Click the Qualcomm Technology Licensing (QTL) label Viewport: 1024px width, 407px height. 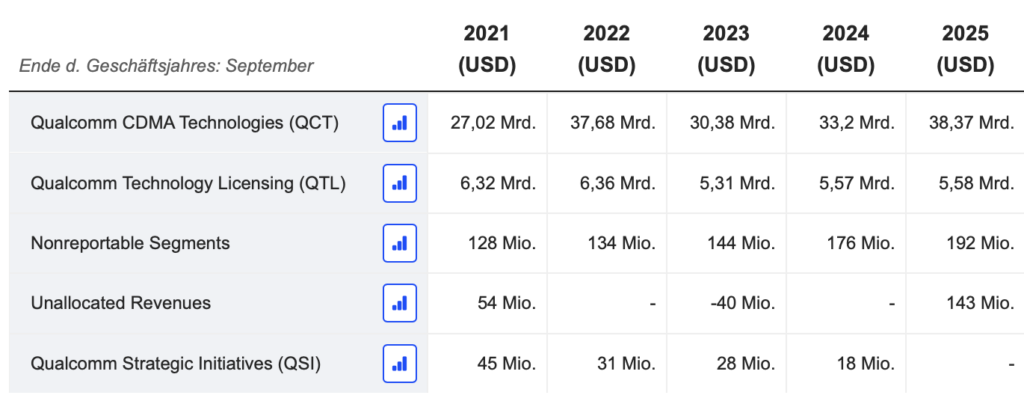pyautogui.click(x=188, y=184)
